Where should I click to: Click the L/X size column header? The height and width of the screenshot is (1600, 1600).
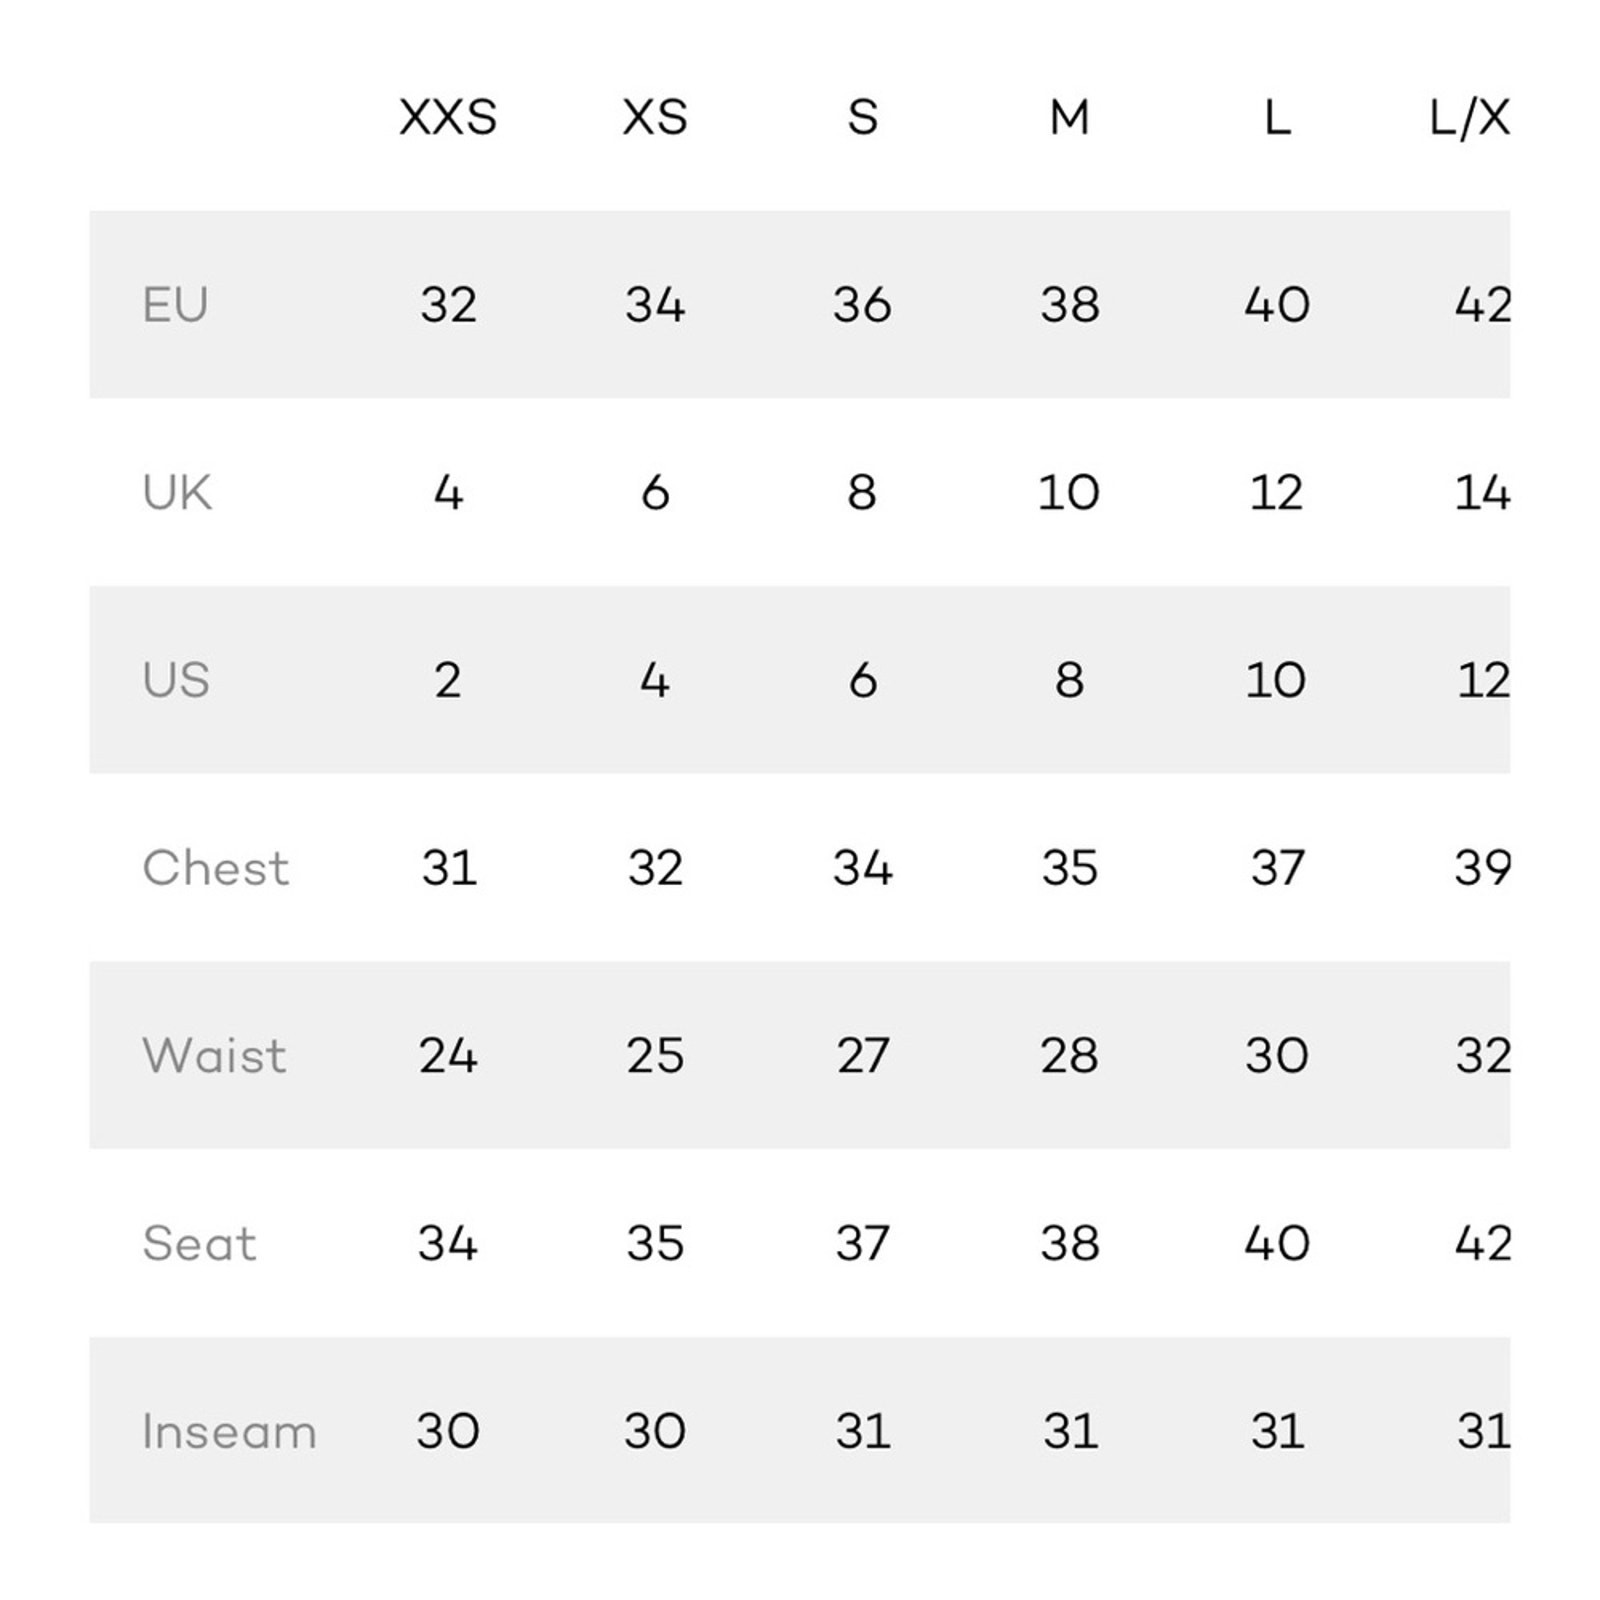tap(1469, 118)
